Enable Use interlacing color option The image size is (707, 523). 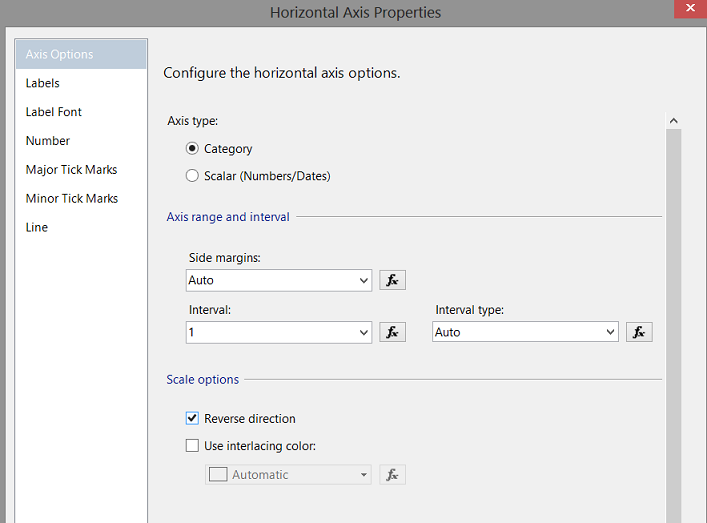point(193,446)
